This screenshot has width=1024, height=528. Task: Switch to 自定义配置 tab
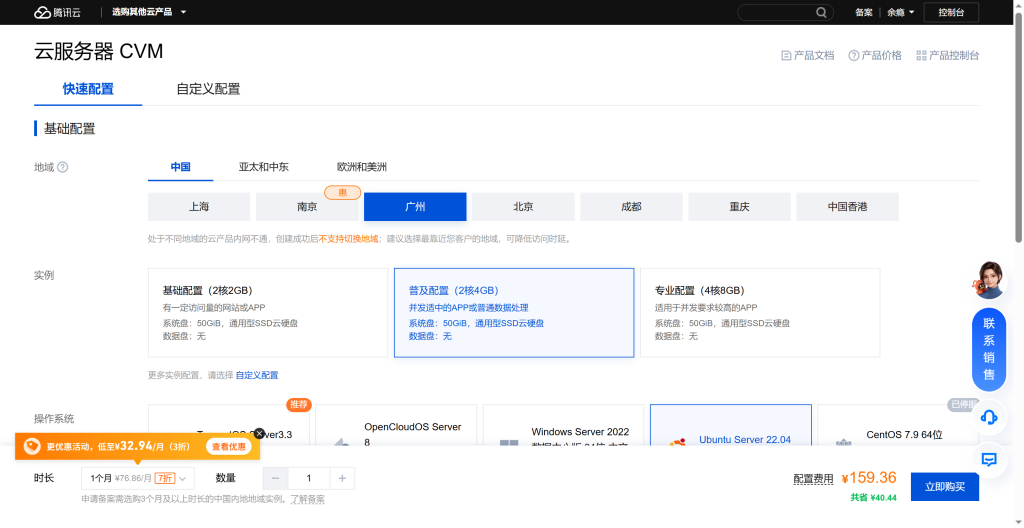pyautogui.click(x=208, y=89)
